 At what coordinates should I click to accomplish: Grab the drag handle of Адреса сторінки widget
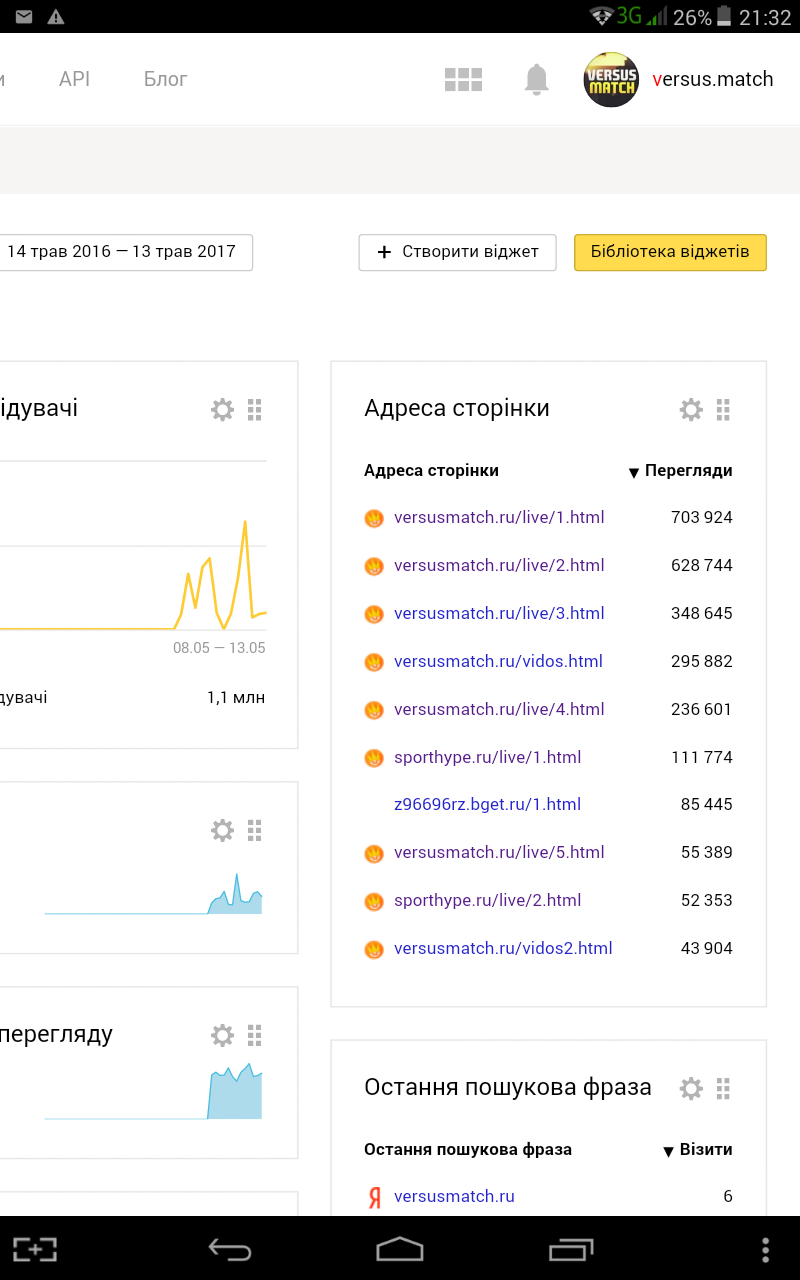click(724, 409)
